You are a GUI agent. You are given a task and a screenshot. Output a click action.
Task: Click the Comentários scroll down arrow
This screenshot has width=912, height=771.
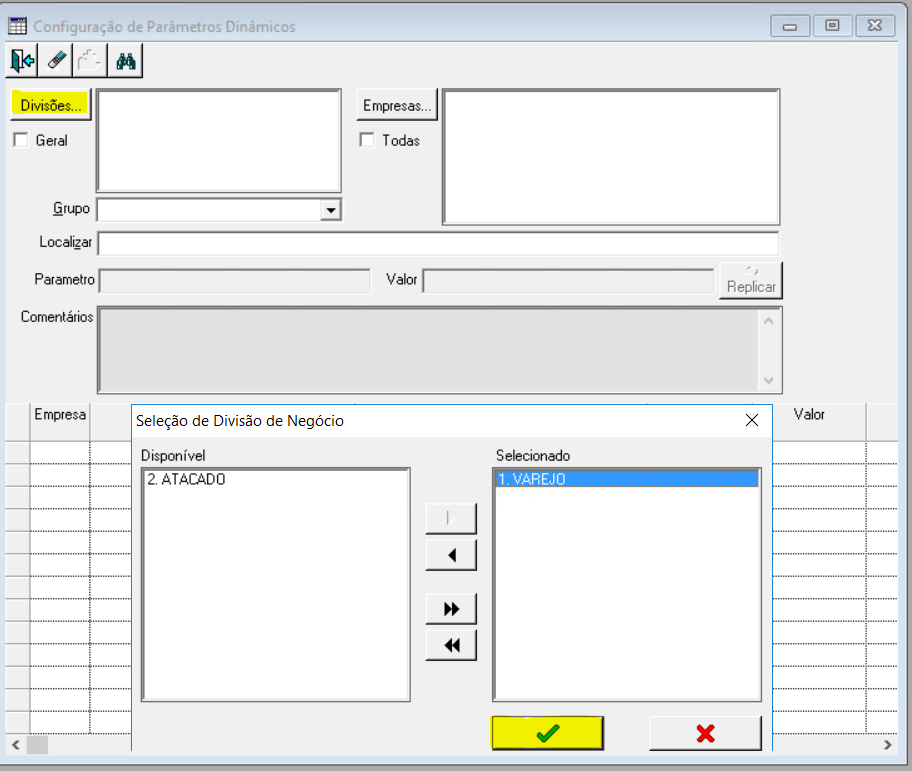(768, 380)
